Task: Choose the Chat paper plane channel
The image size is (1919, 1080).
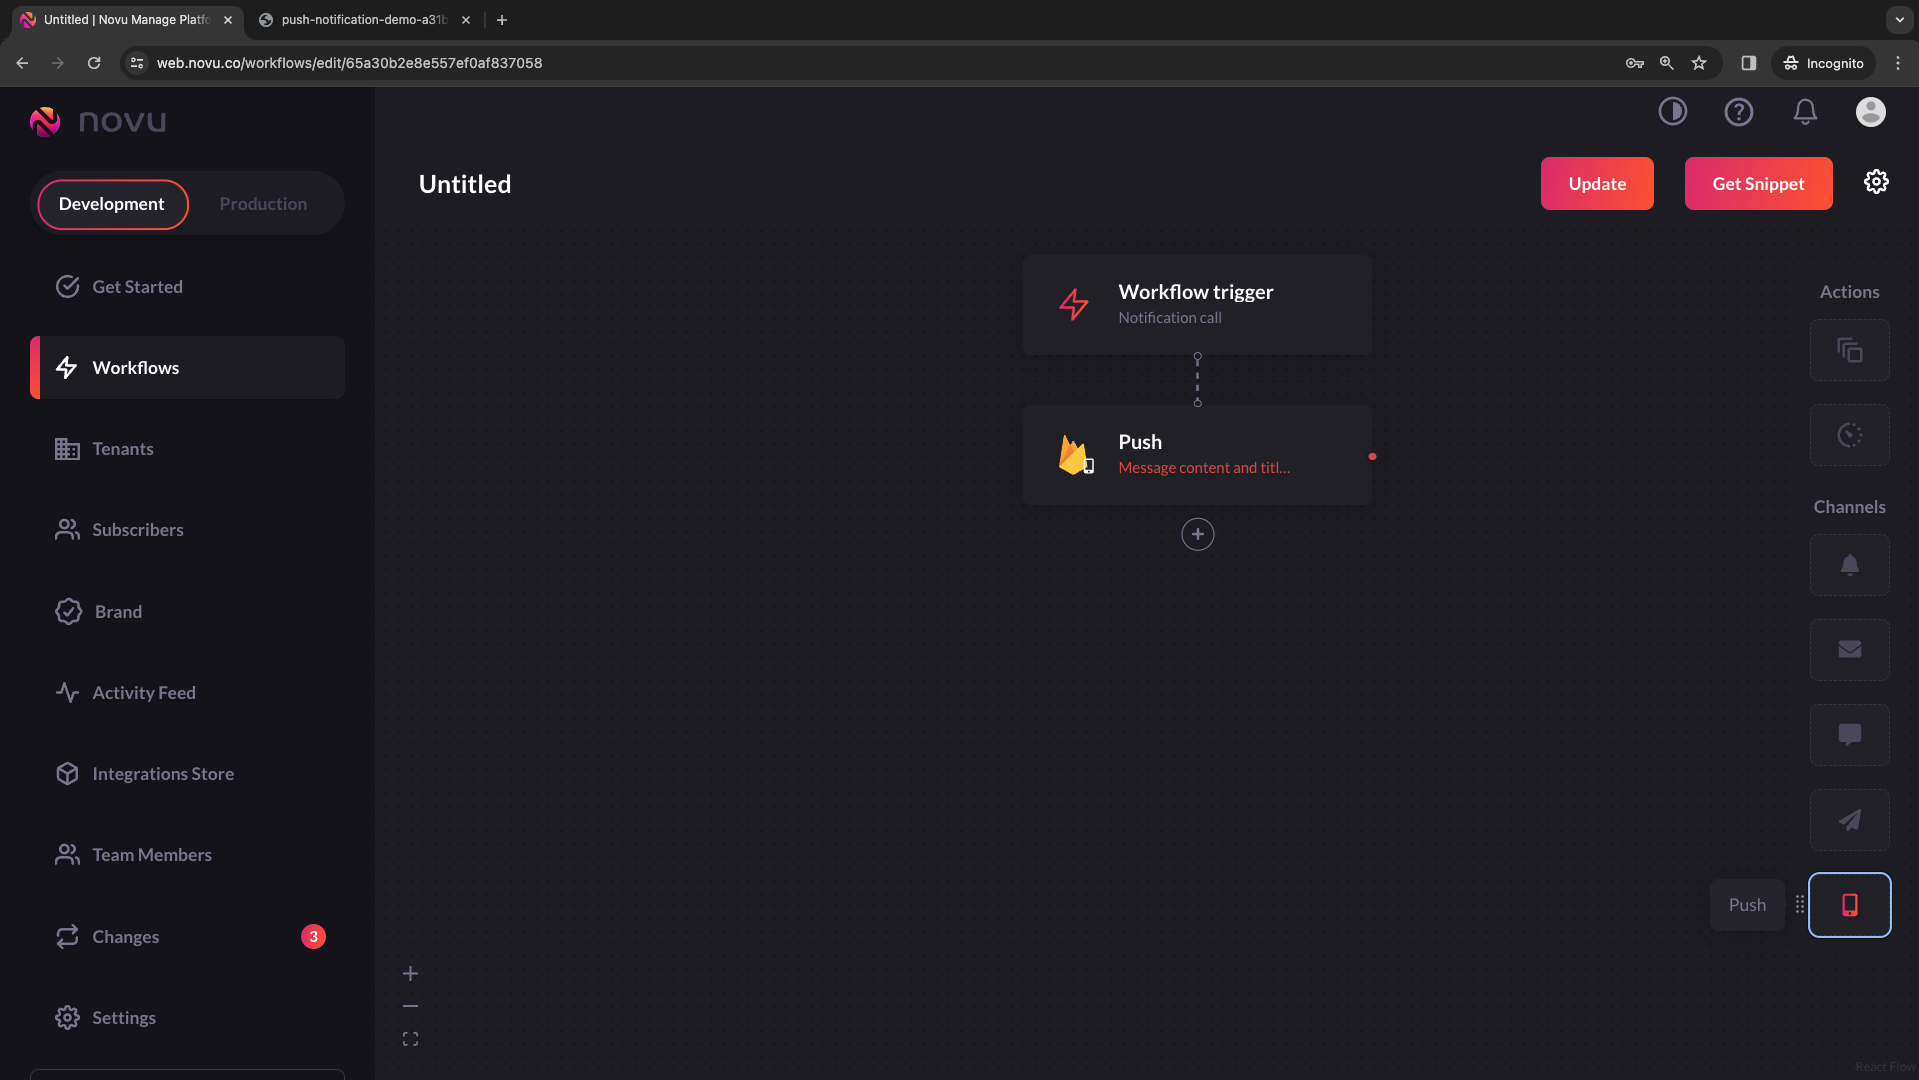Action: [1849, 820]
